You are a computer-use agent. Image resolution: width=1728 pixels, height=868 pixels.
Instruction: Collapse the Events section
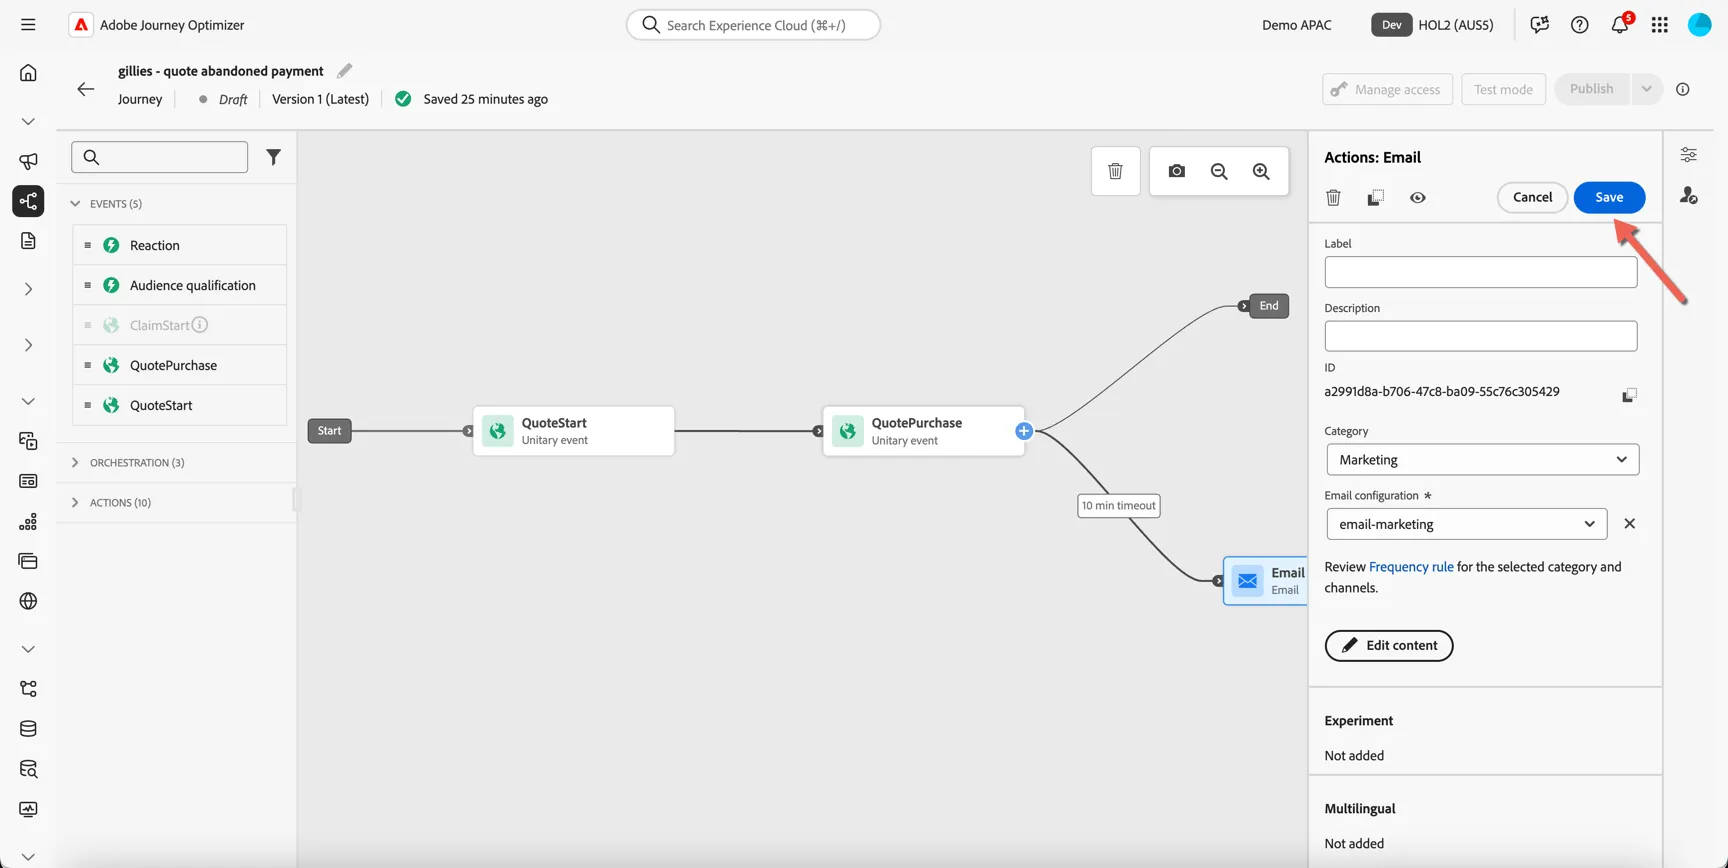(75, 204)
